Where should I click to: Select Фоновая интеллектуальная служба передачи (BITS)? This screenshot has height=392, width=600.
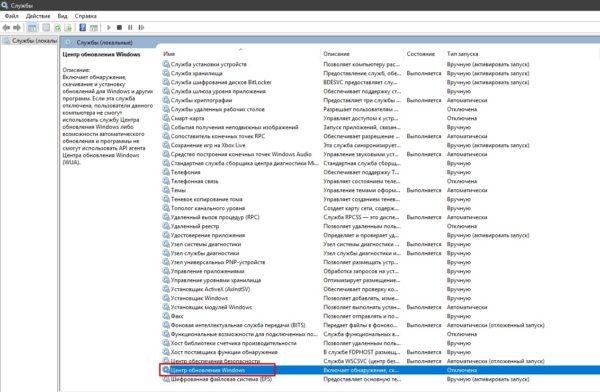click(x=238, y=325)
